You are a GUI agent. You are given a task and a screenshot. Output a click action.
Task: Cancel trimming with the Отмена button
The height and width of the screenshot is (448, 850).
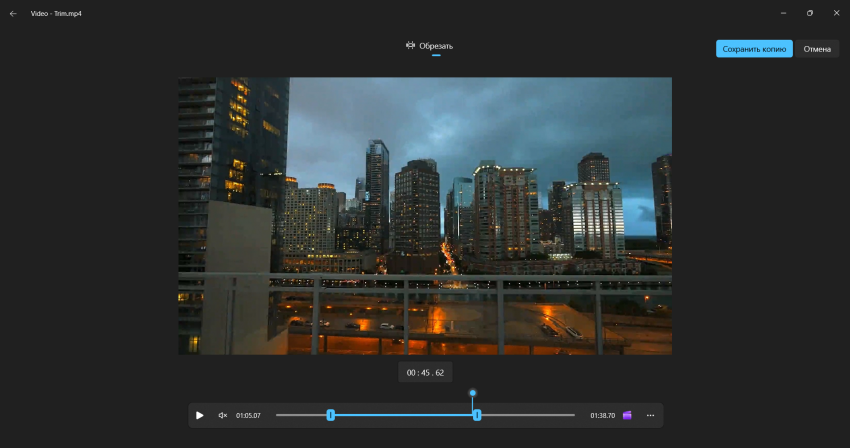817,49
